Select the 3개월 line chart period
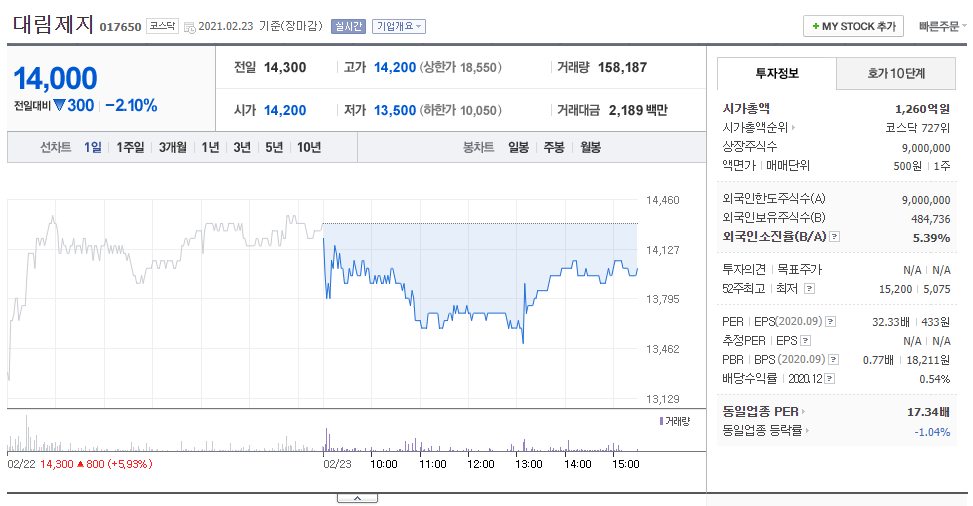The image size is (973, 506). coord(173,147)
